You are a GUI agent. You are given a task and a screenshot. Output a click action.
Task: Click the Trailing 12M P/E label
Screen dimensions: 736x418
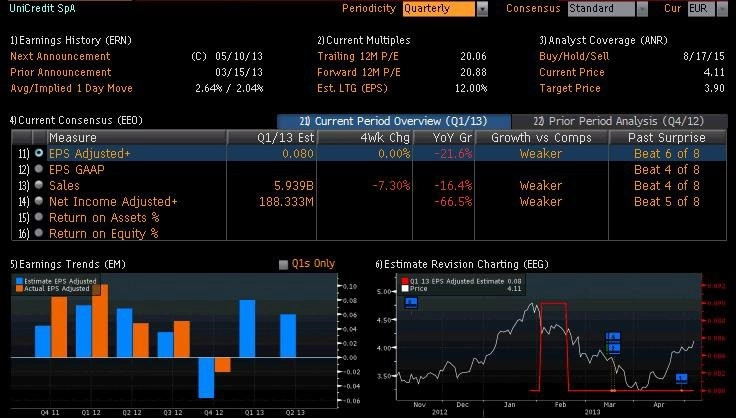358,56
